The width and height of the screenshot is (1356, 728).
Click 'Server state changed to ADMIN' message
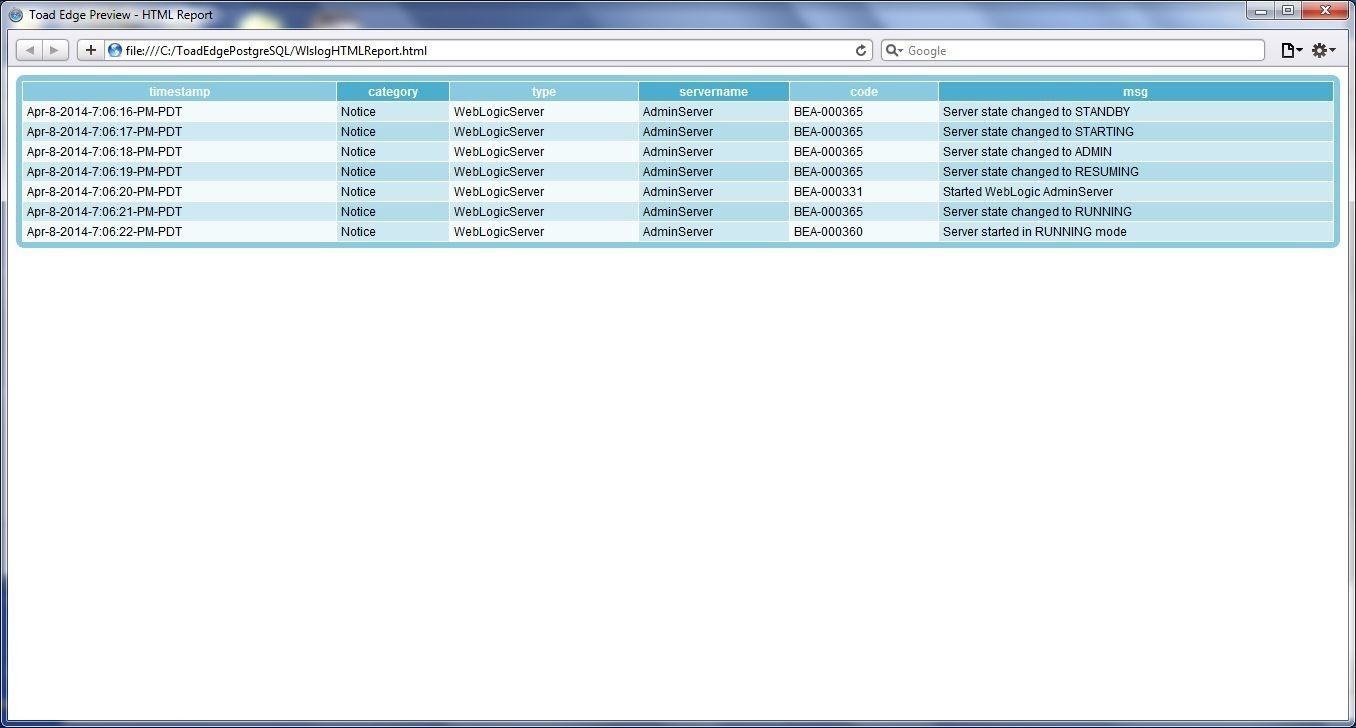point(1026,152)
